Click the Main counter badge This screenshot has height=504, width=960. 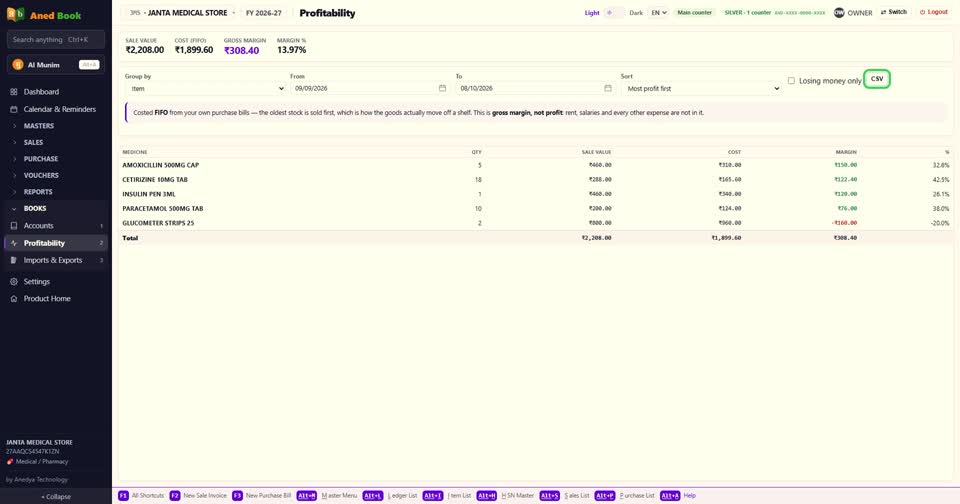tap(694, 12)
